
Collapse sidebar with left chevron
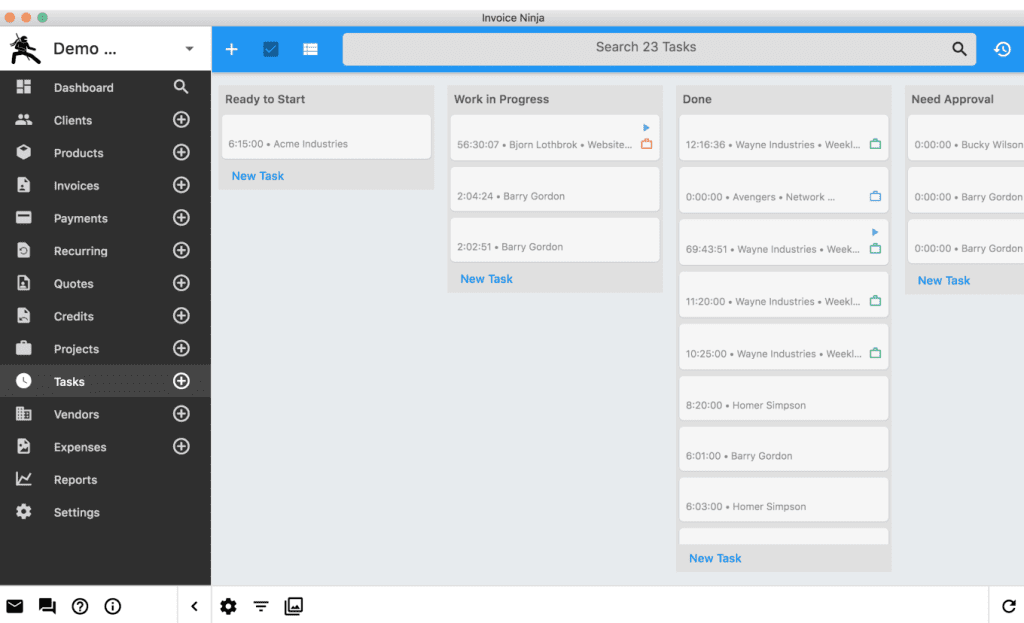tap(194, 606)
